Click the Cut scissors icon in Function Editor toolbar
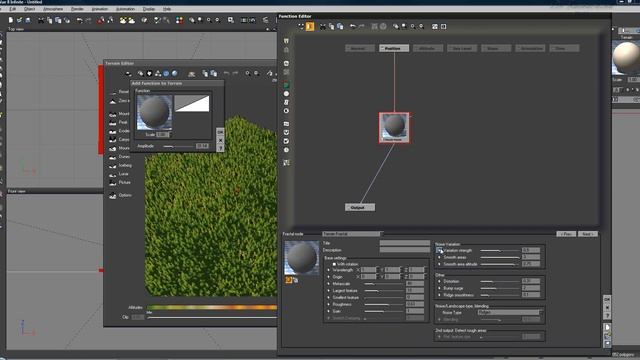The width and height of the screenshot is (640, 360). (x=323, y=27)
